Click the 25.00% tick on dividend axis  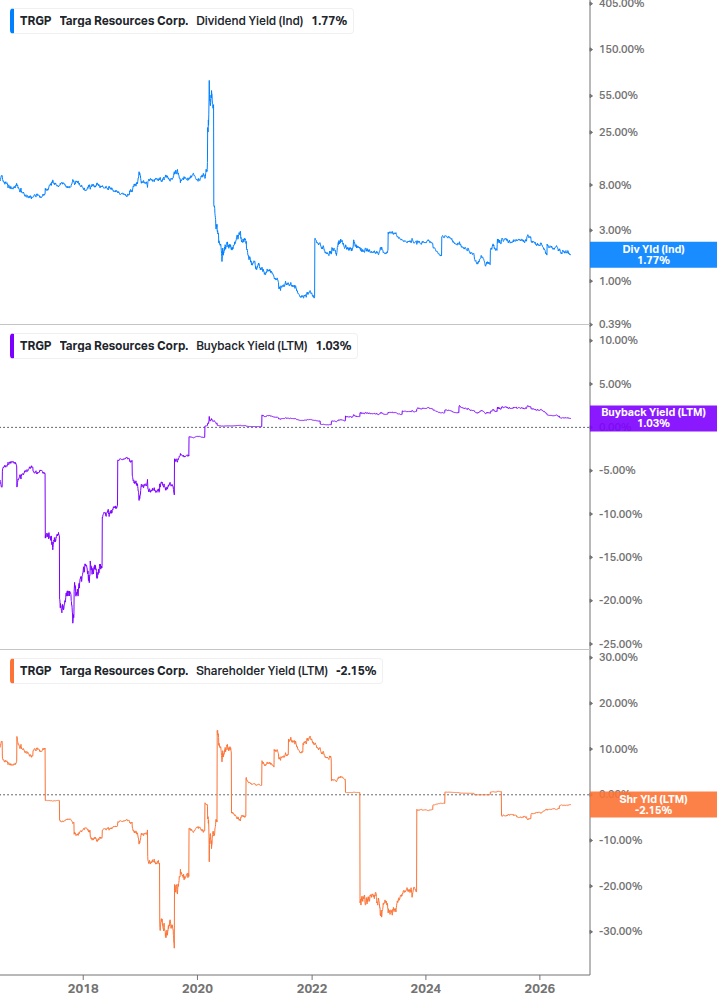click(x=618, y=133)
